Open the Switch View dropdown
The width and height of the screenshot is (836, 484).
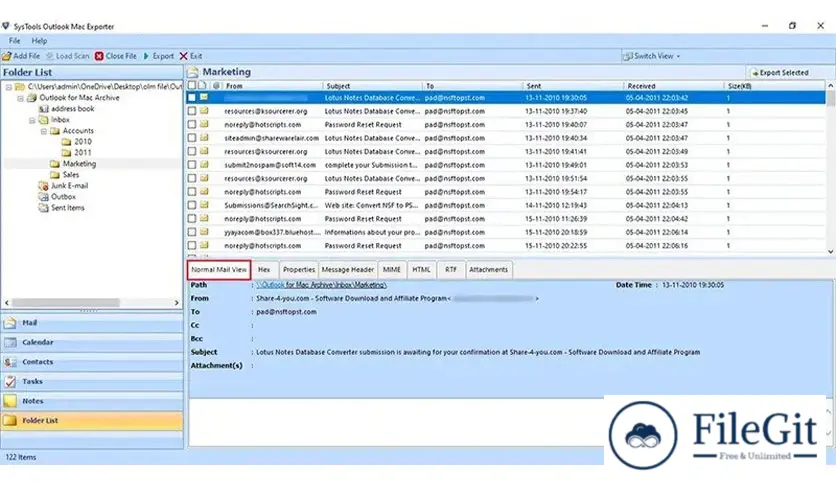[678, 56]
